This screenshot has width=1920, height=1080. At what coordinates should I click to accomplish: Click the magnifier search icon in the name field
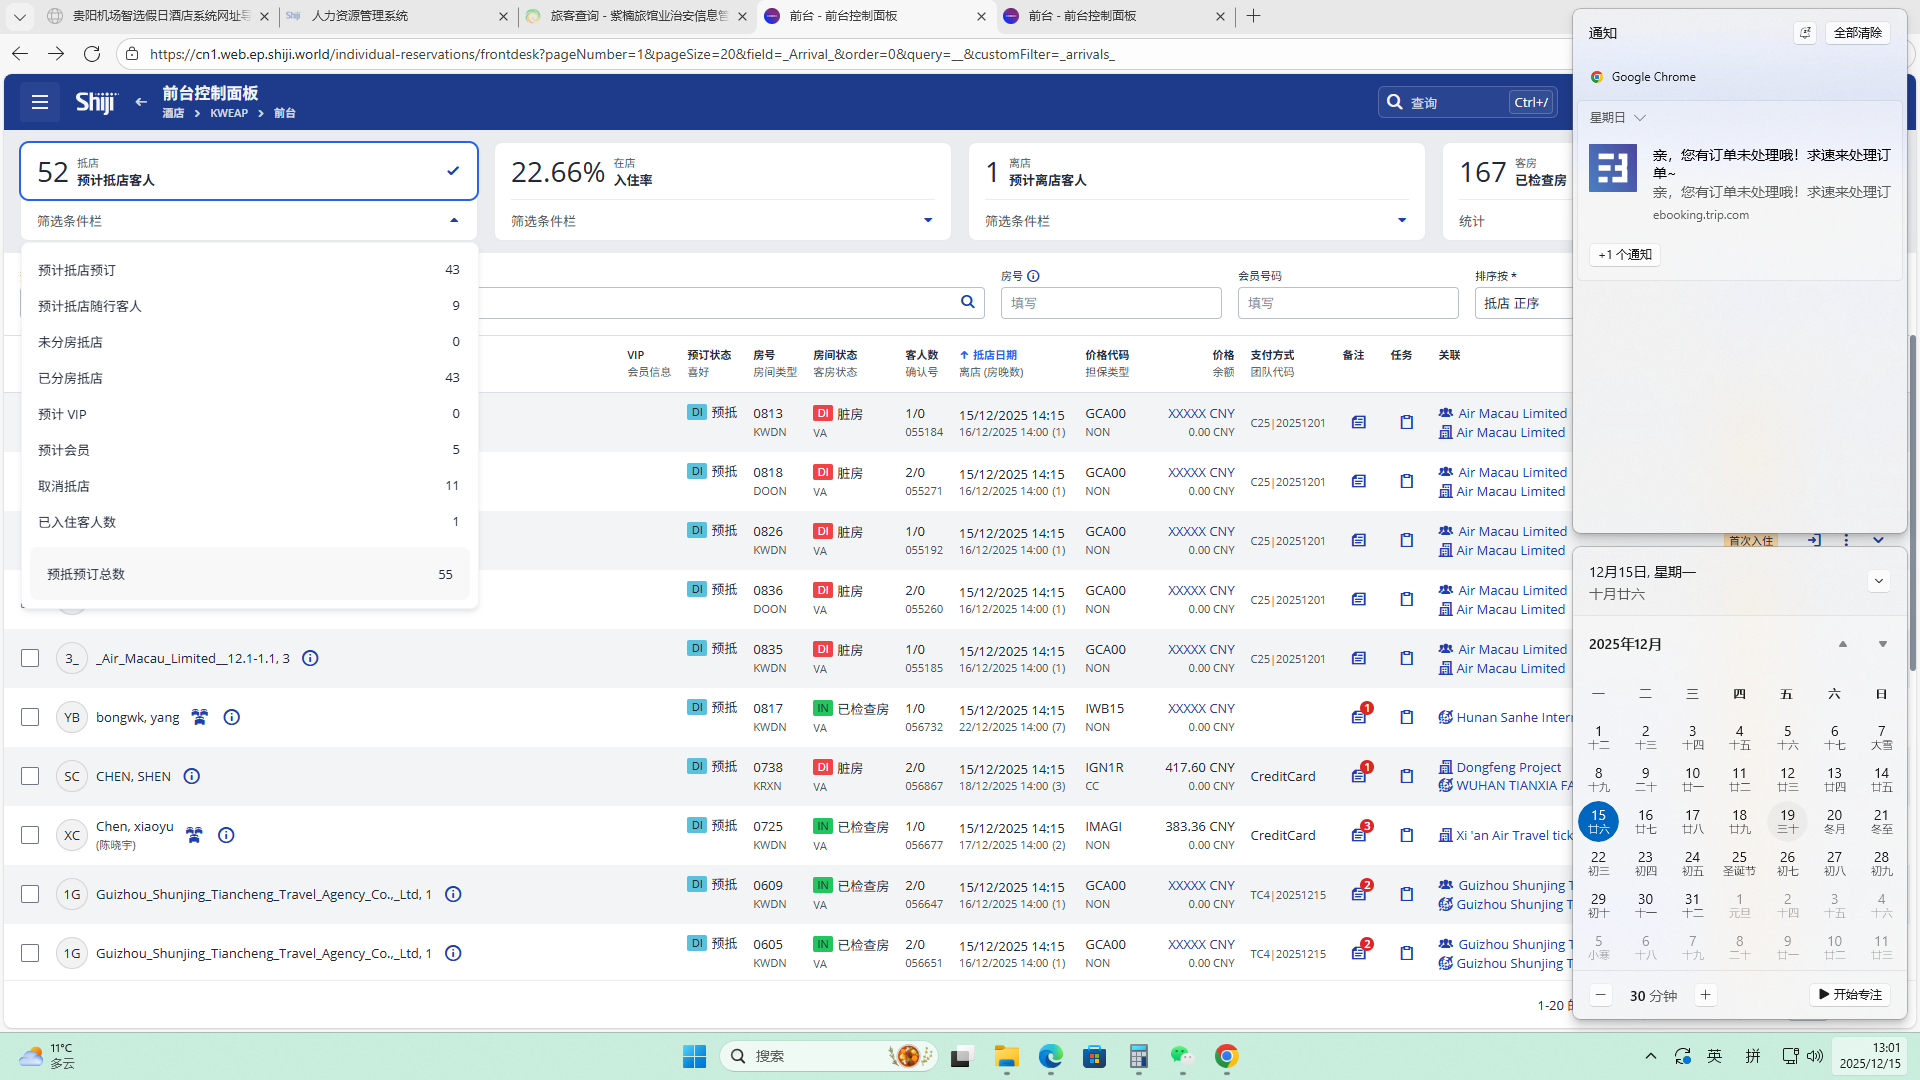click(x=967, y=302)
